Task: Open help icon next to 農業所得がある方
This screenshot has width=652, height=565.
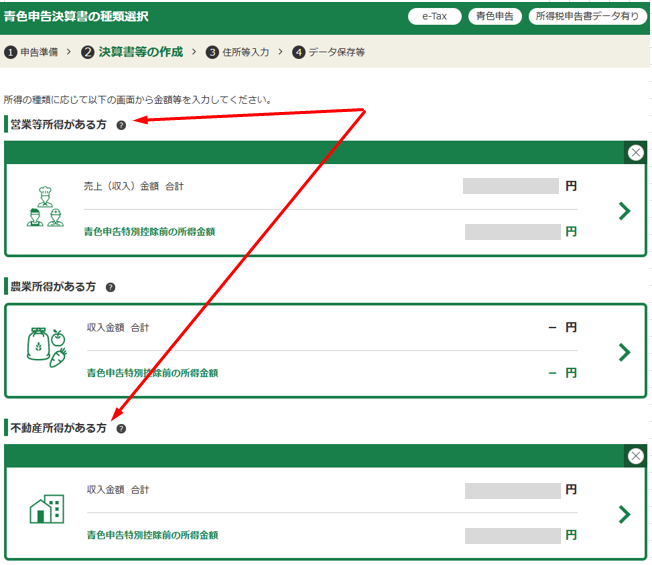Action: tap(110, 287)
